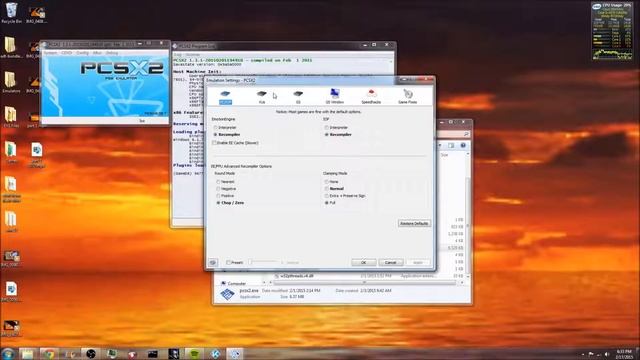
Task: Select the Emulators folder on desktop
Action: pyautogui.click(x=11, y=82)
